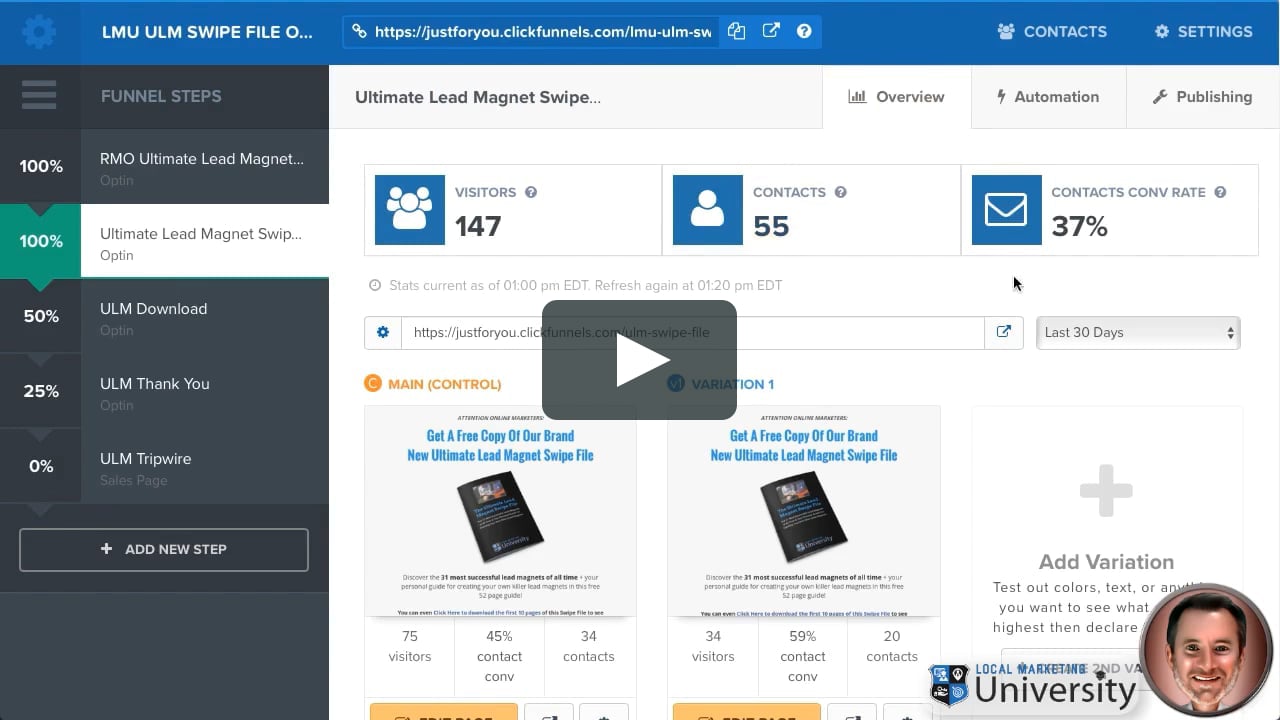
Task: Click the 59% contact conv cell
Action: 803,656
